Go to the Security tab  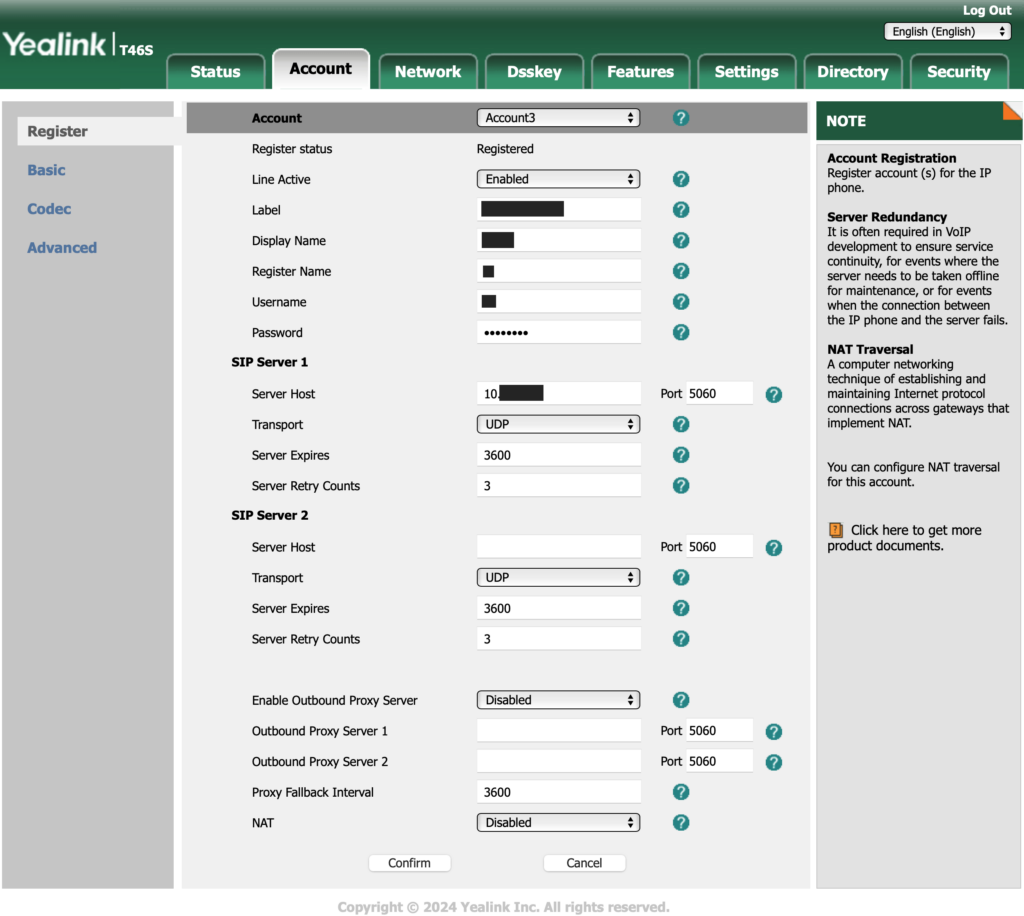(x=959, y=71)
